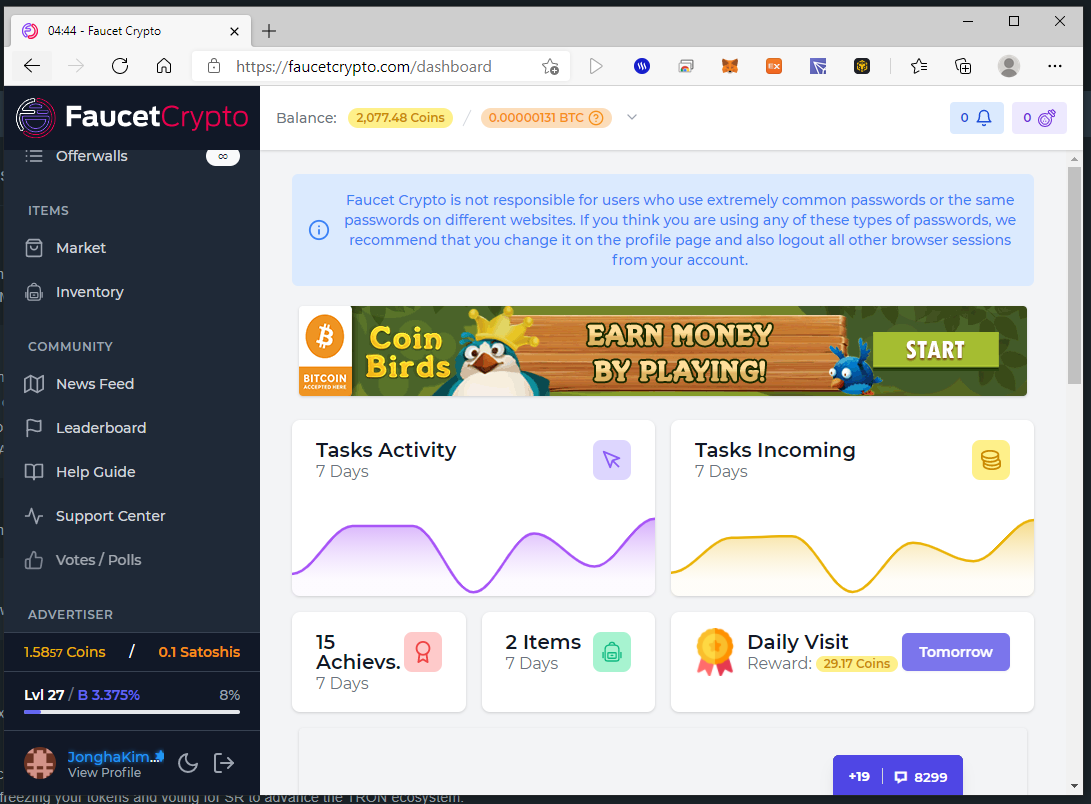The image size is (1091, 804).
Task: Open the blue circular extension icon
Action: (642, 66)
